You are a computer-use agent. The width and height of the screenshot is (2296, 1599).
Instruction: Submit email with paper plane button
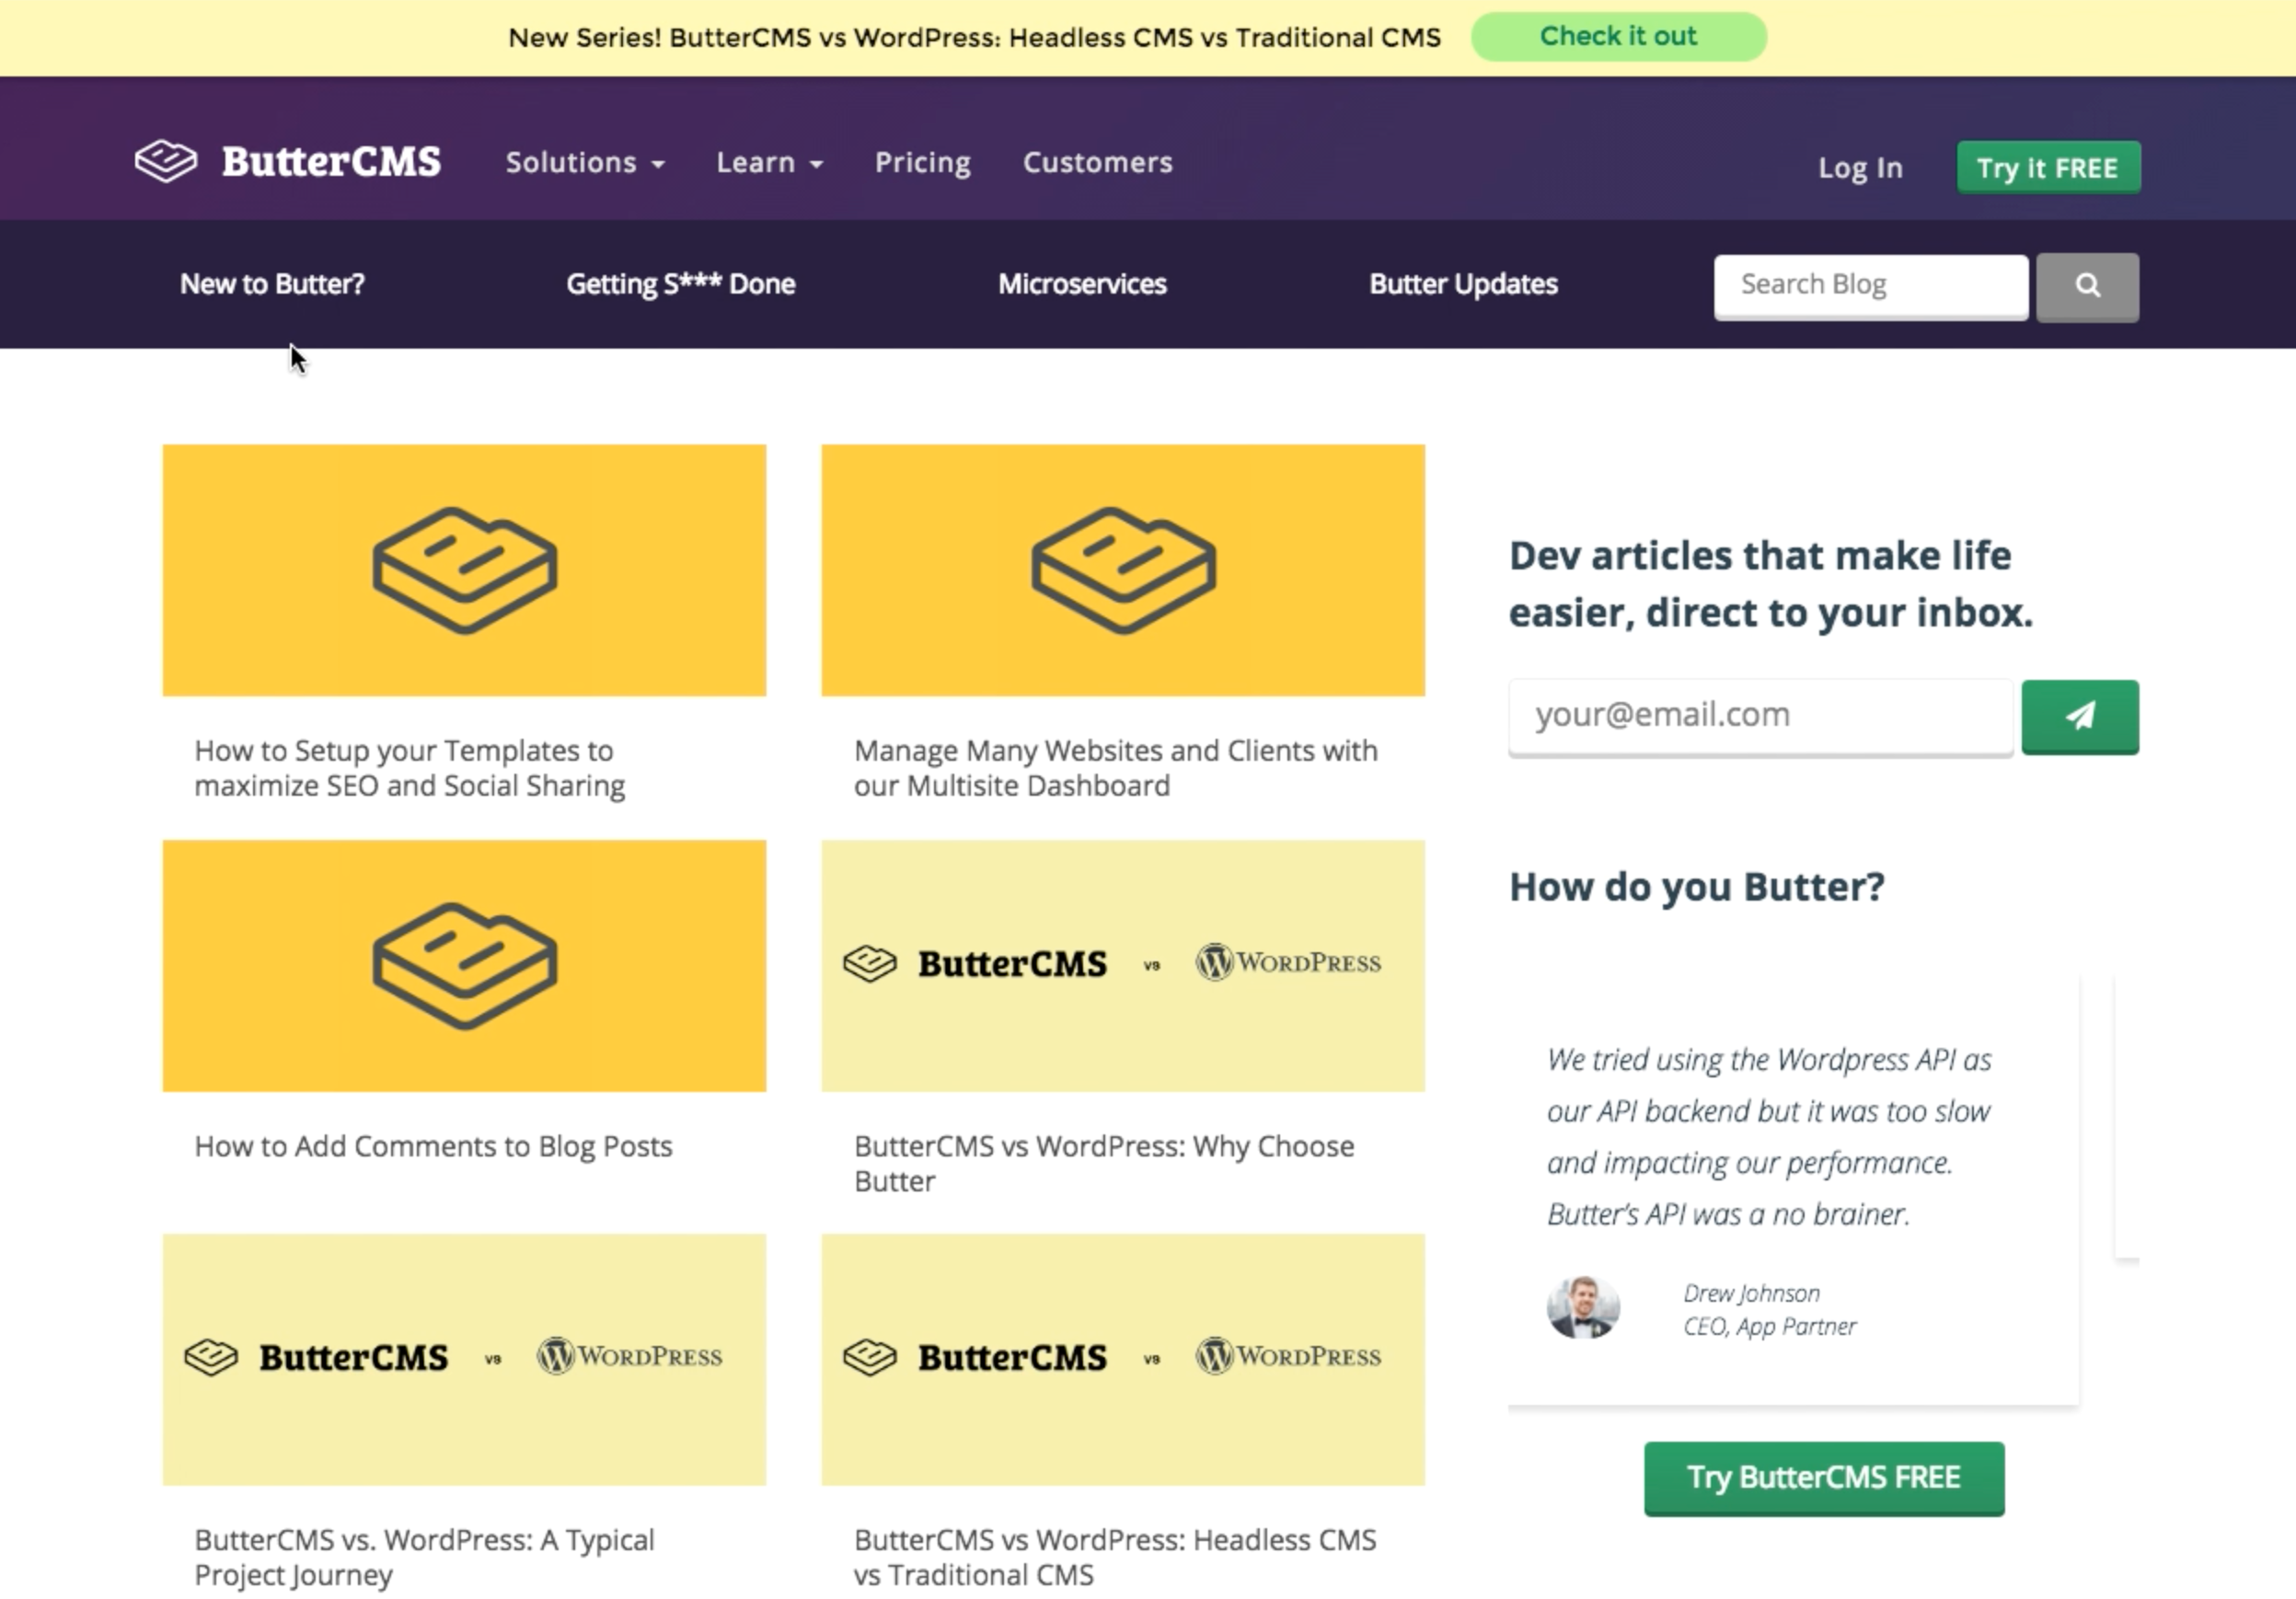[2080, 716]
